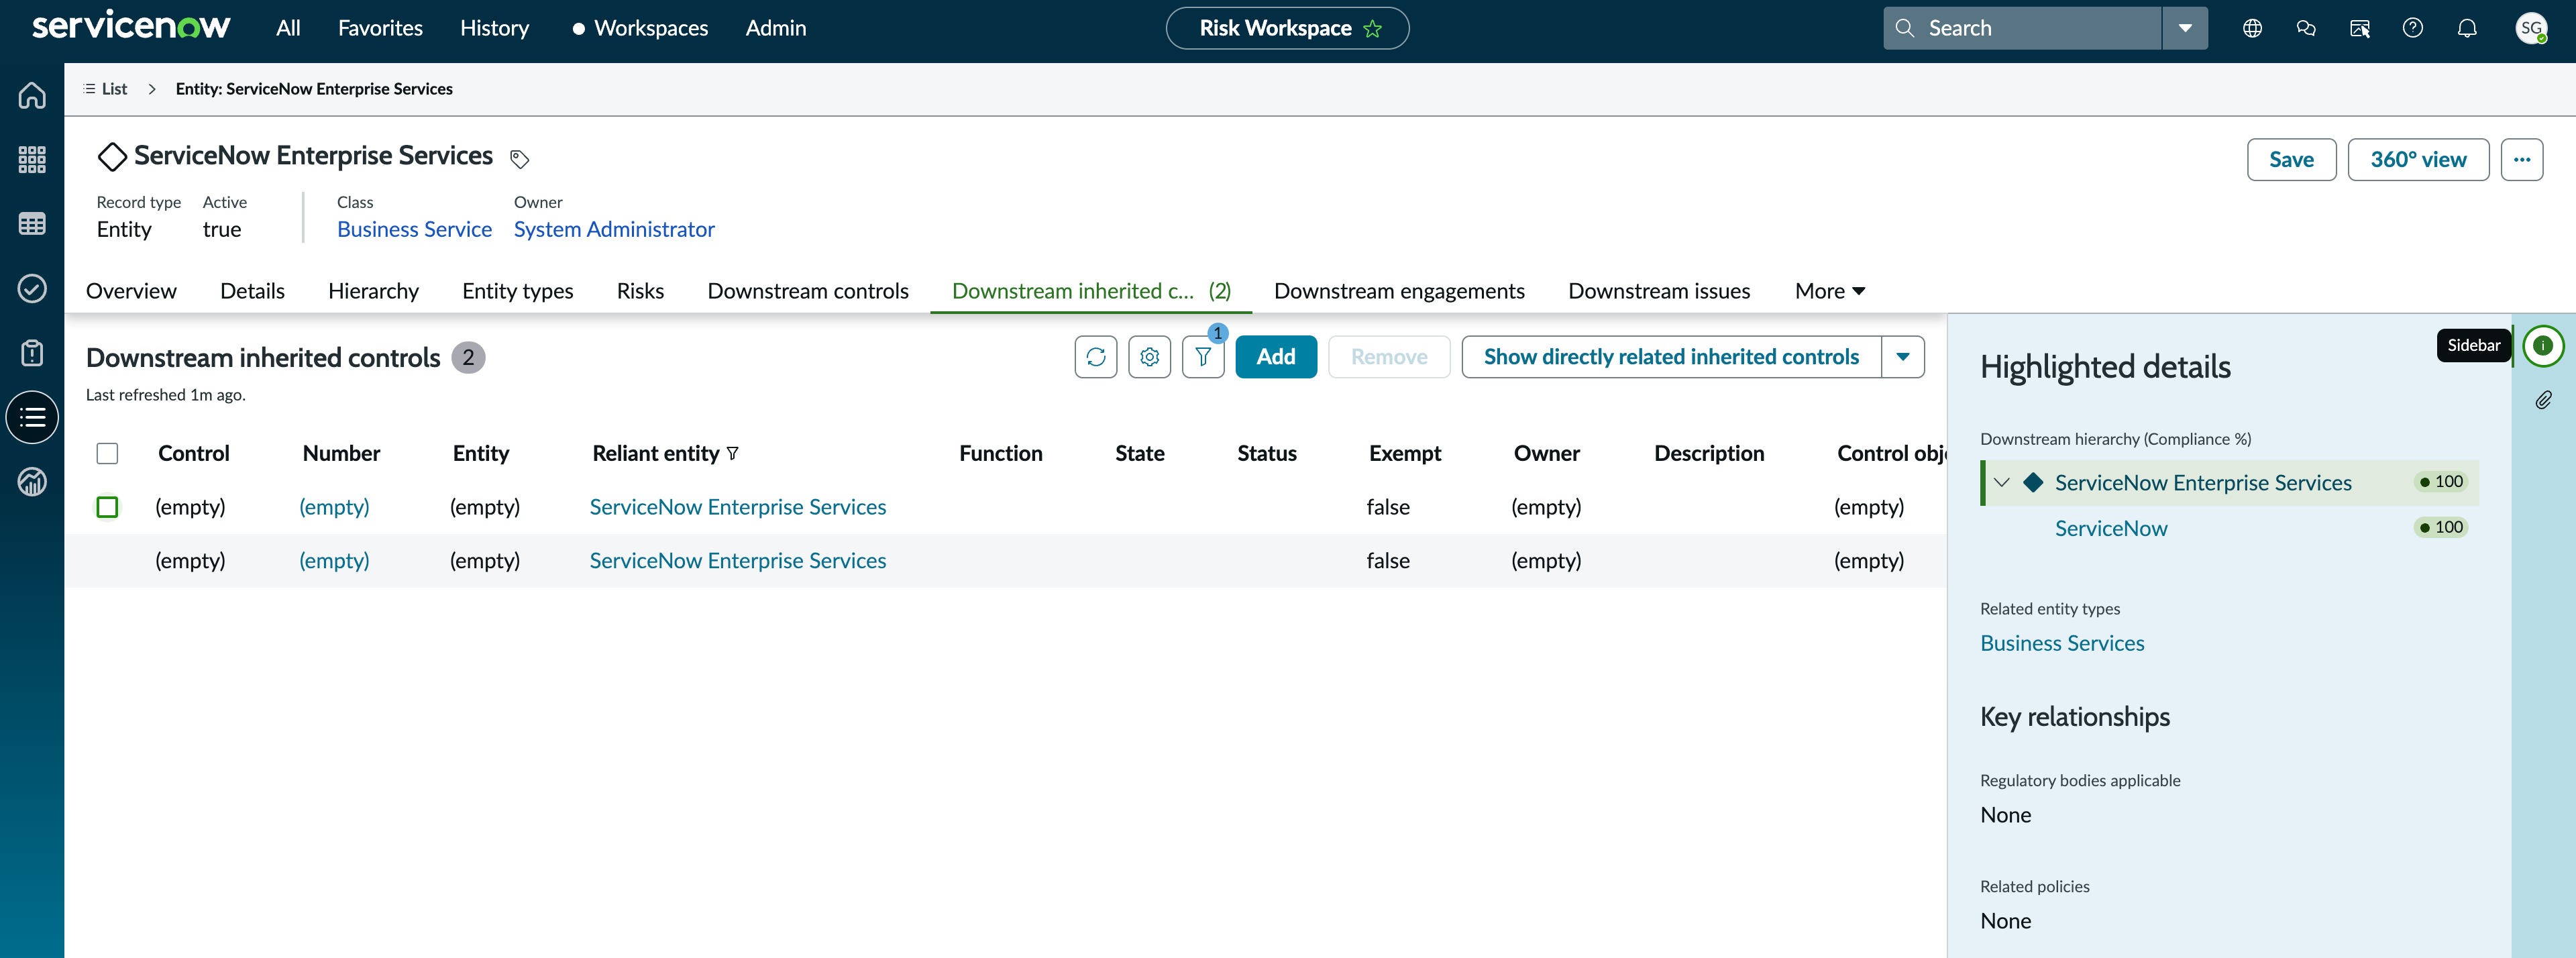Open the list filter funnel
The height and width of the screenshot is (958, 2576).
tap(1203, 357)
